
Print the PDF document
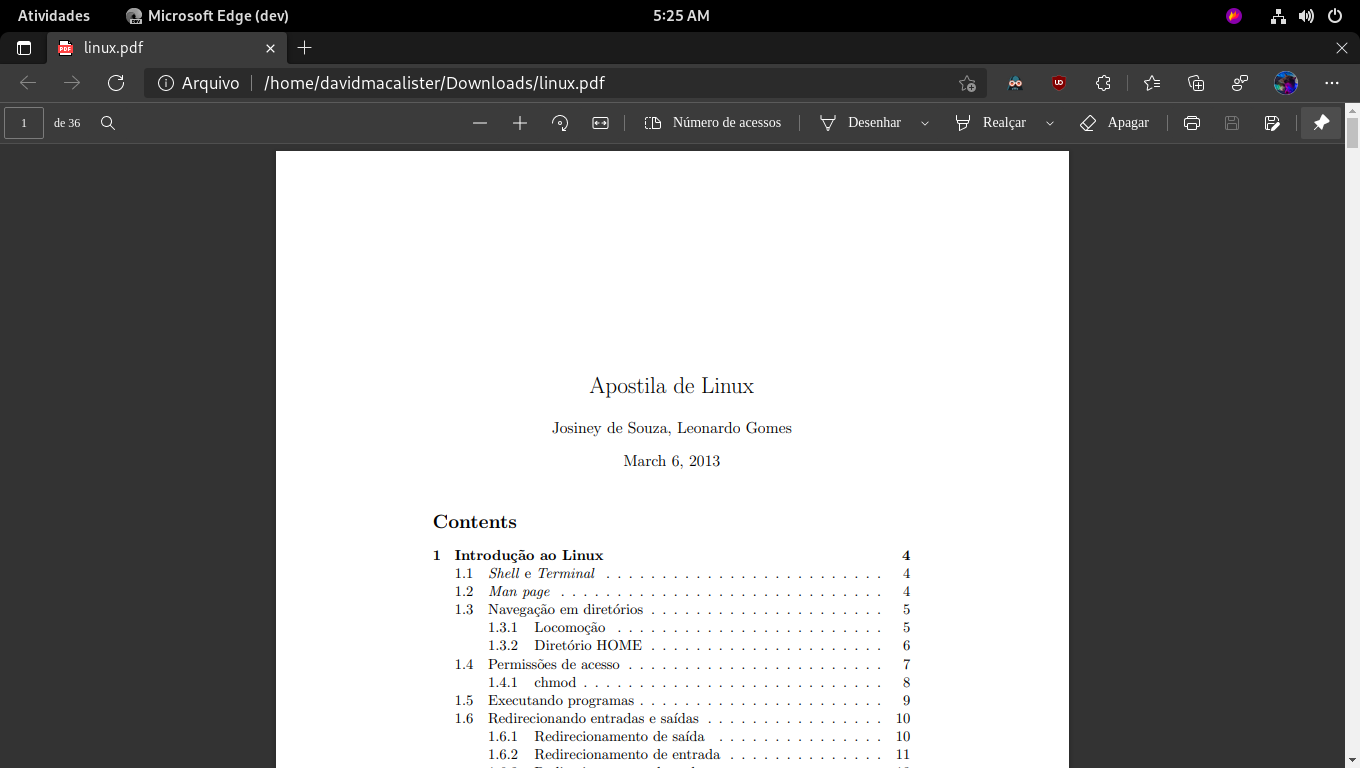[x=1191, y=123]
